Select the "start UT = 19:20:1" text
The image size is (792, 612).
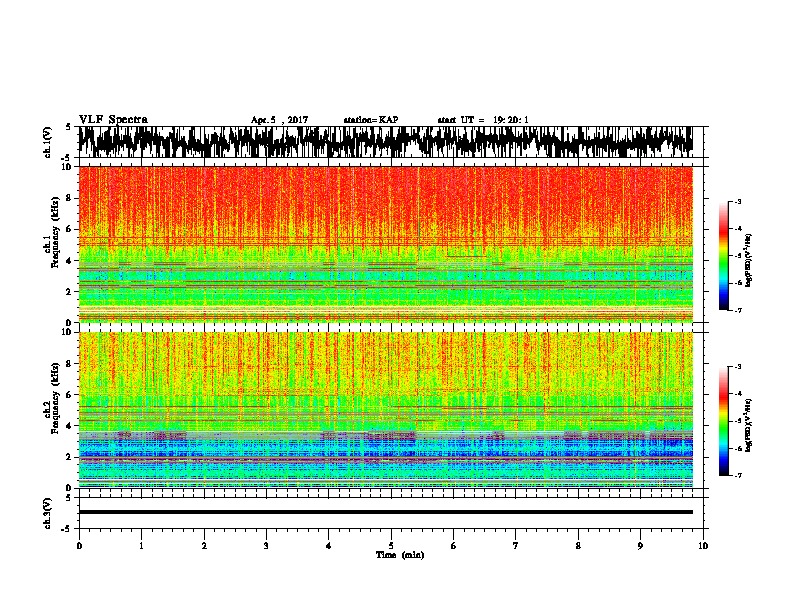coord(483,120)
